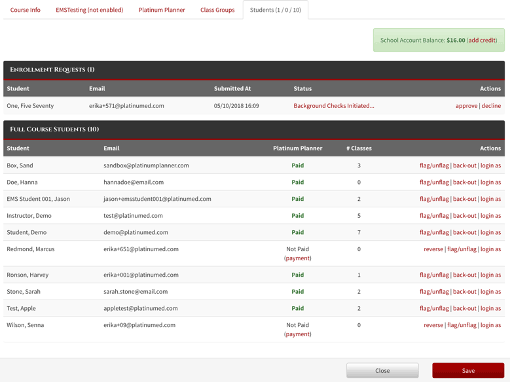This screenshot has width=510, height=382.
Task: Back-out Student, Demo
Action: (465, 232)
